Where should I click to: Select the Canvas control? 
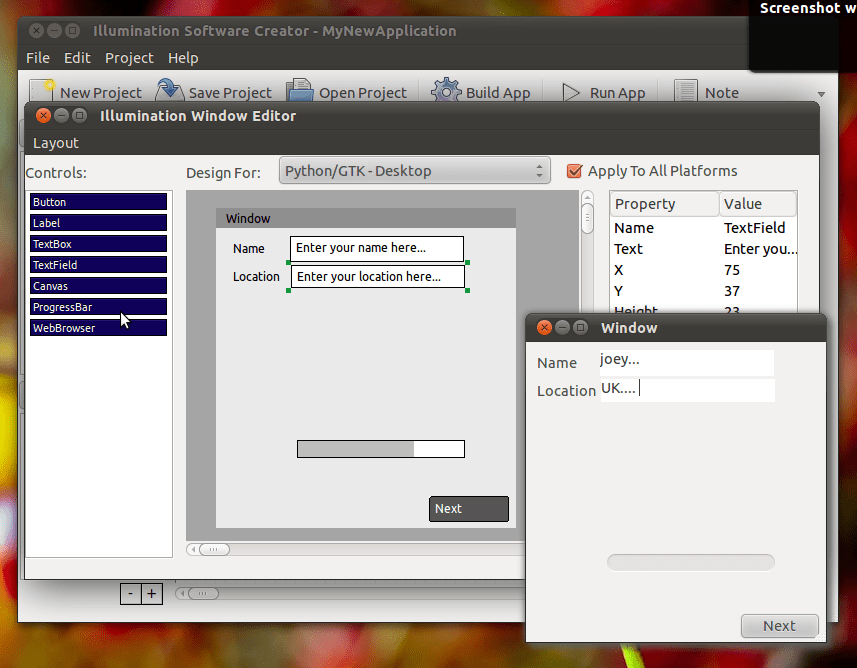tap(98, 286)
